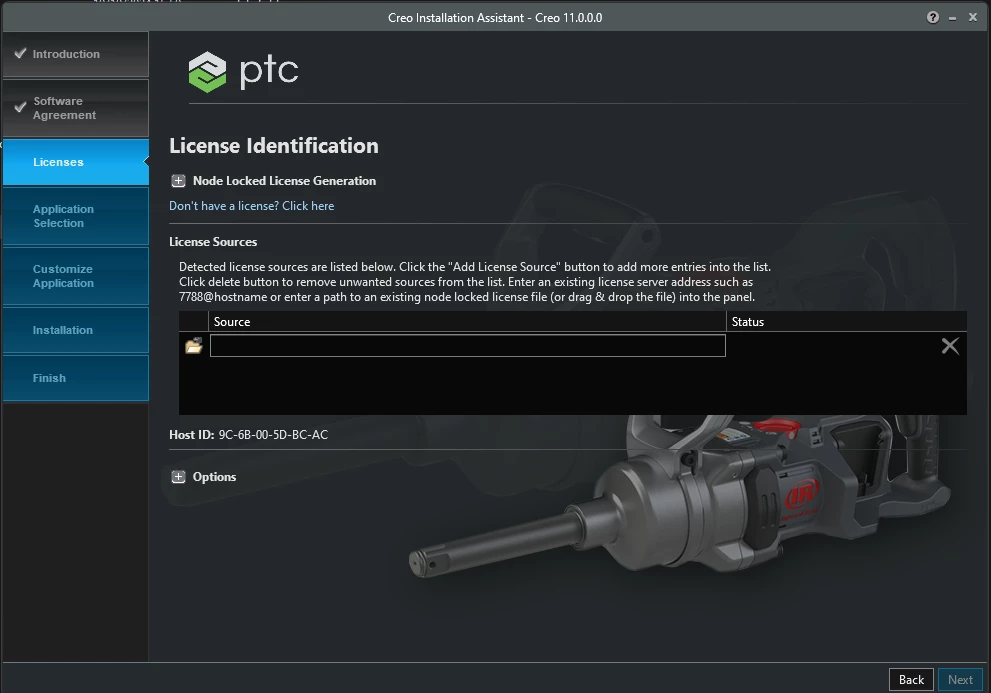The width and height of the screenshot is (991, 693).
Task: Click the License Sources label
Action: point(213,242)
